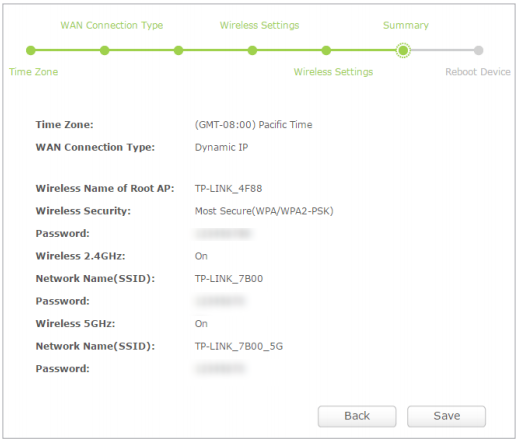
Task: Click the (GMT-08:00) Pacific Time value
Action: click(x=253, y=125)
